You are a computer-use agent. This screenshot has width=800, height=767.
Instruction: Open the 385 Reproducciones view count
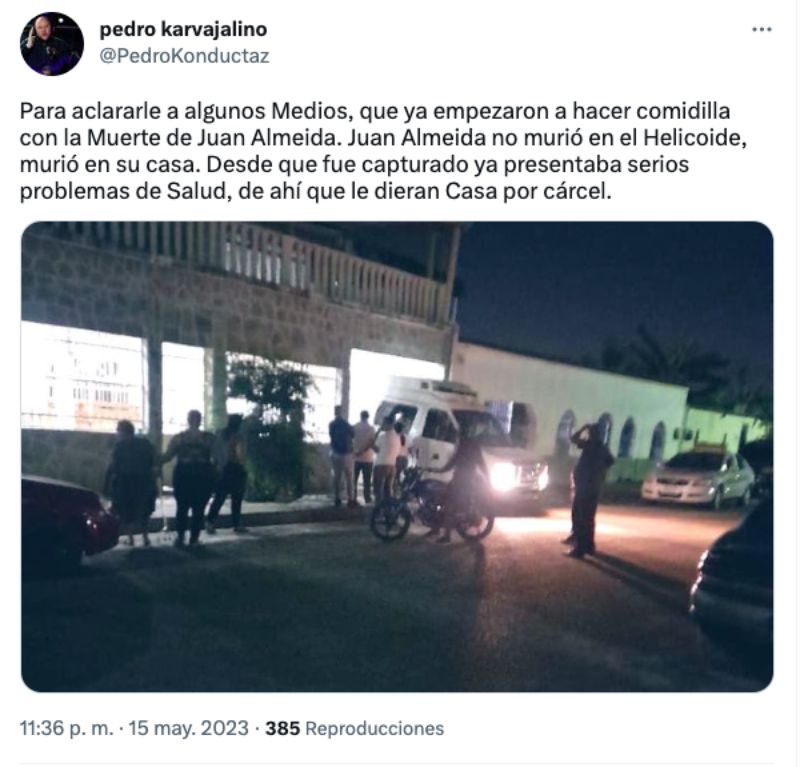pos(355,728)
